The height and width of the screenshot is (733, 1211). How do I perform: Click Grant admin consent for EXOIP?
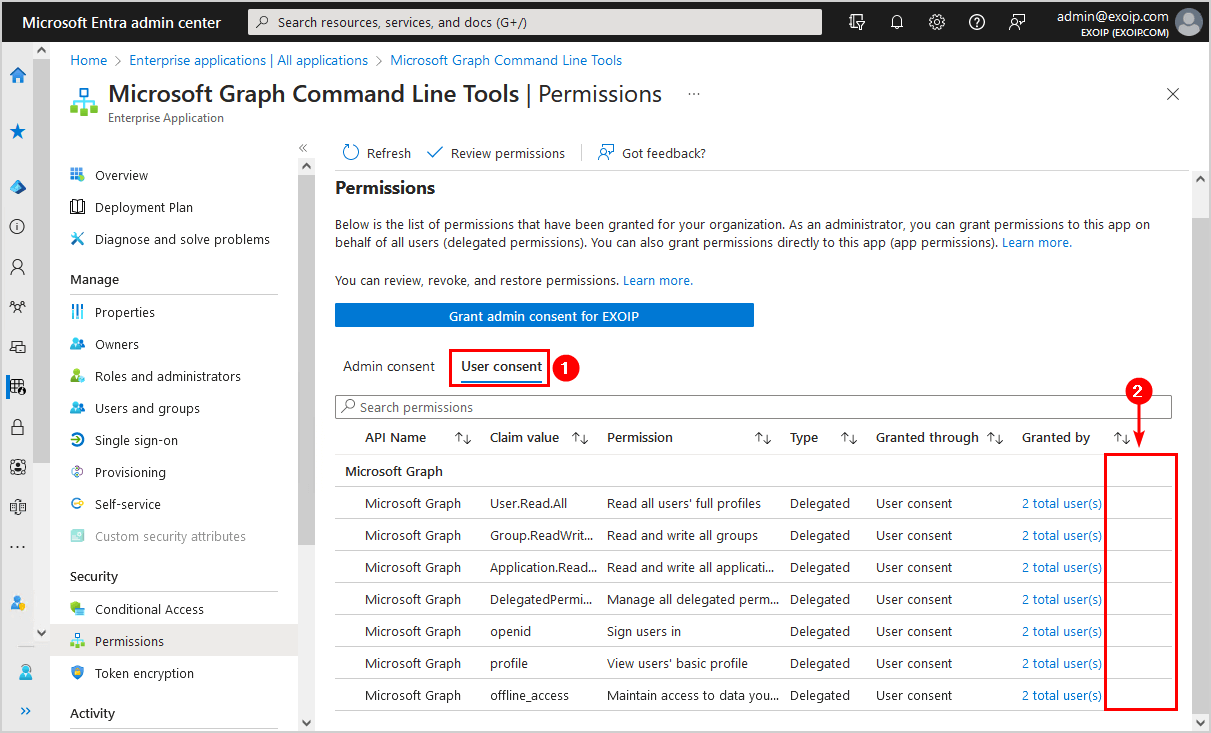(544, 316)
